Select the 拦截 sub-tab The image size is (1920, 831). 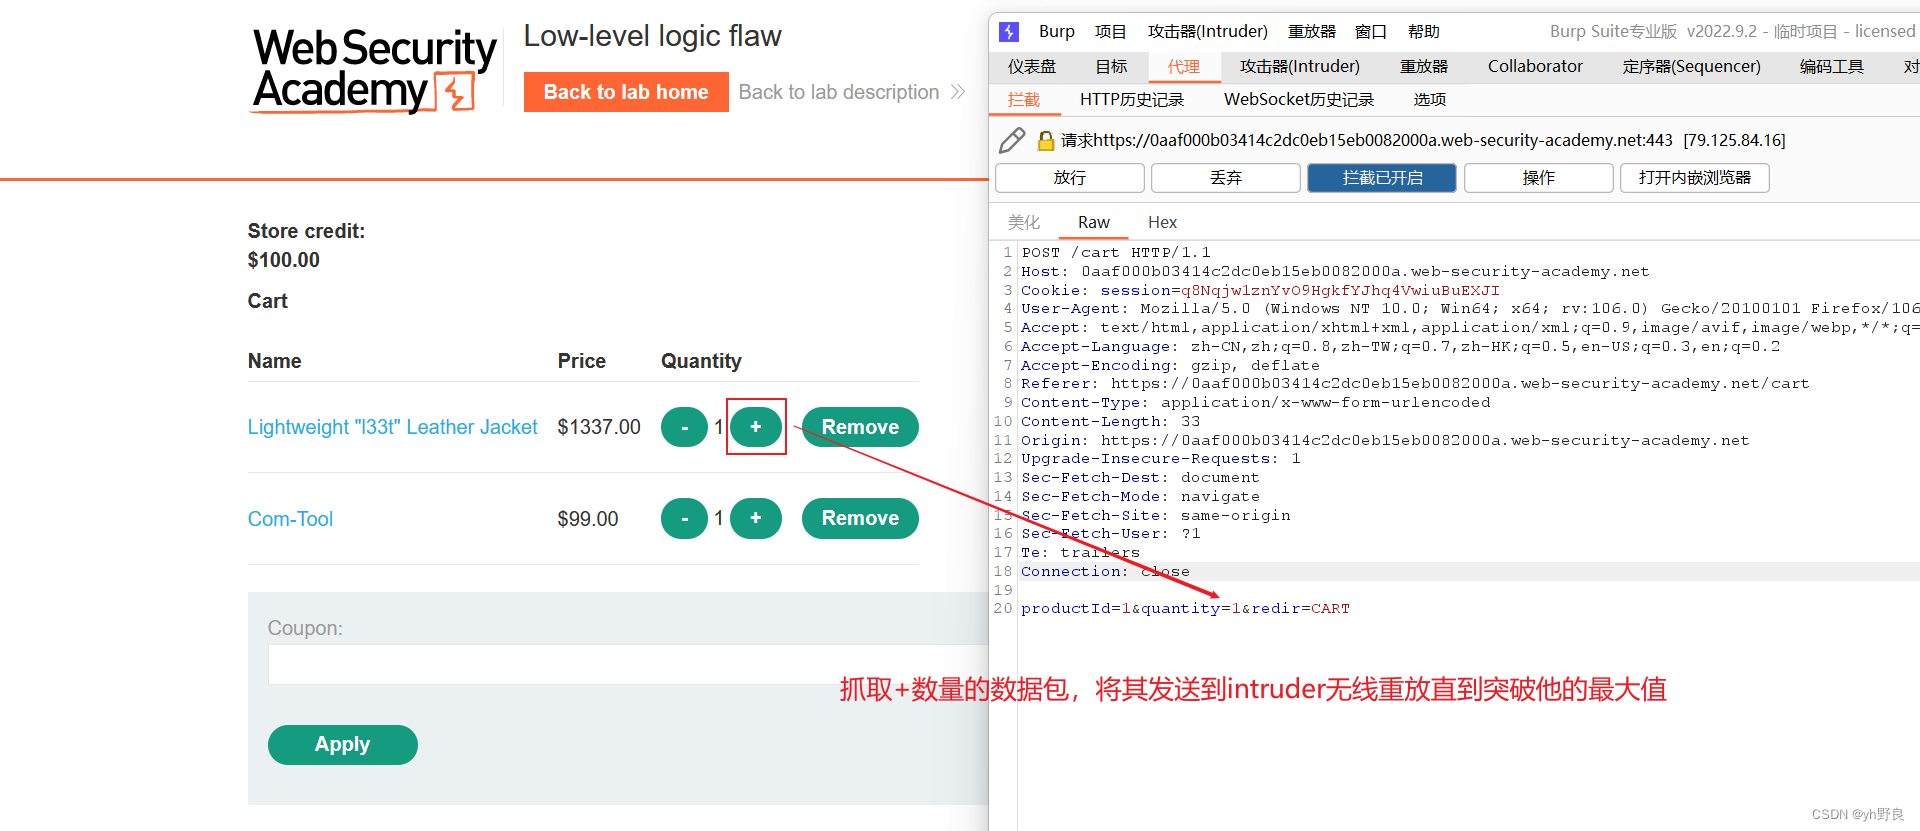tap(1023, 100)
